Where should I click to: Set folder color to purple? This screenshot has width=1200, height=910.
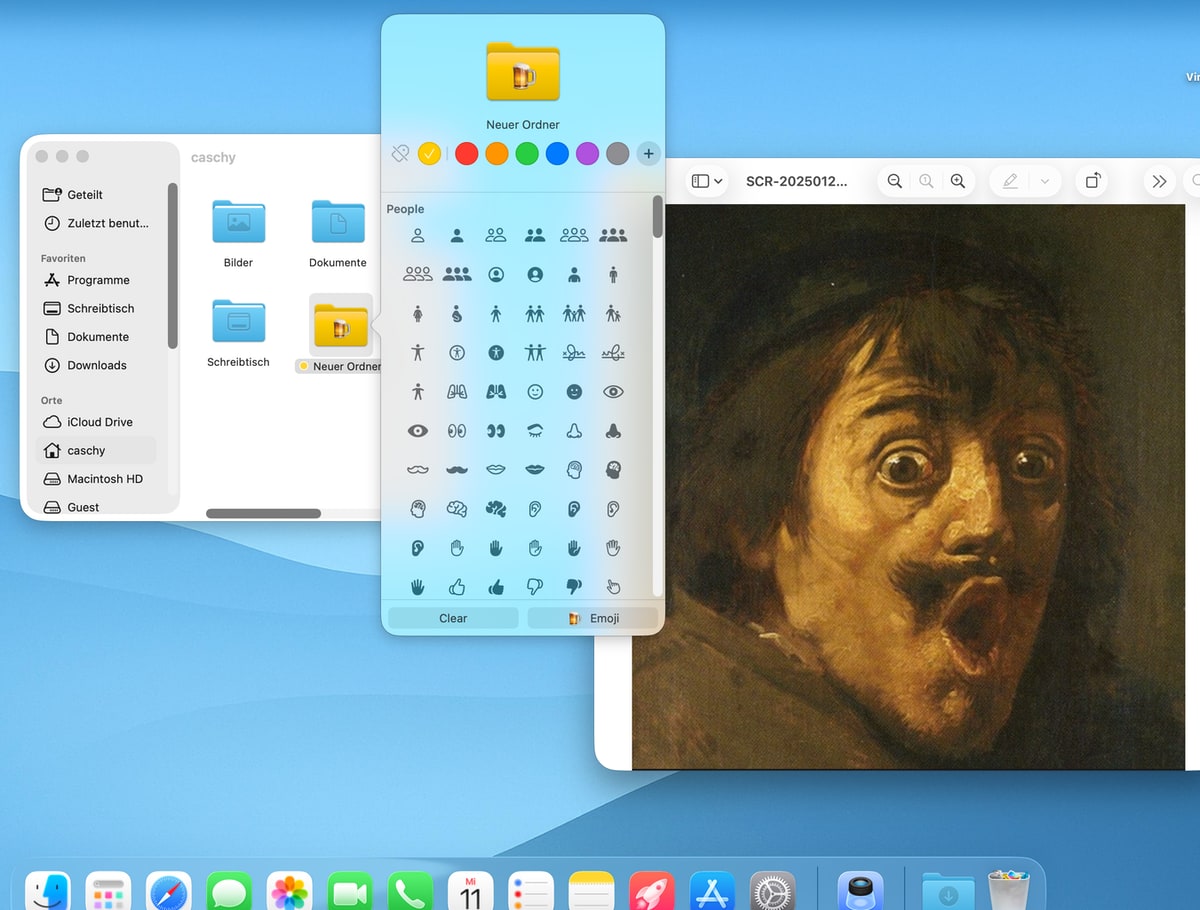[x=587, y=154]
